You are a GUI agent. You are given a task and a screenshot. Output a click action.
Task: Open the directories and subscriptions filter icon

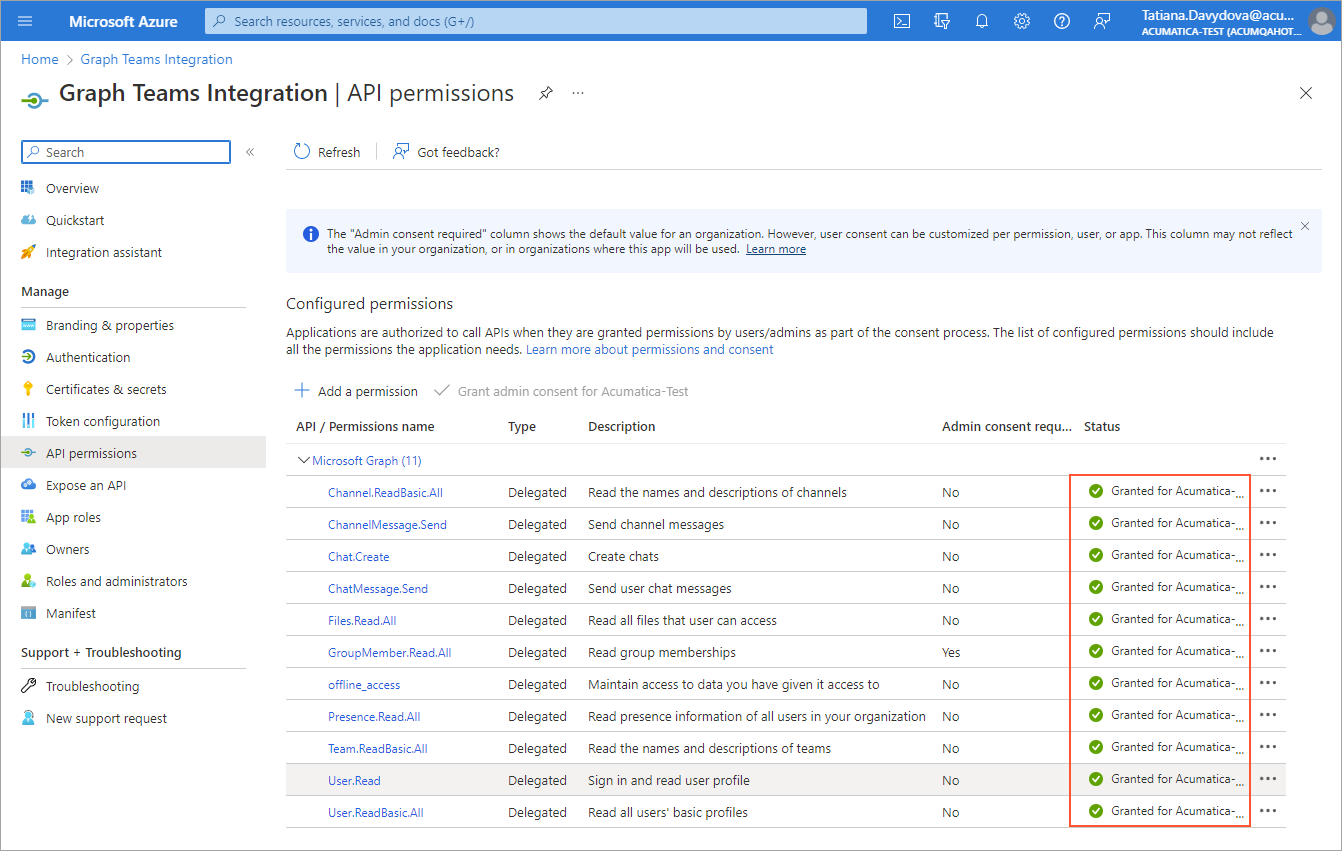coord(941,21)
